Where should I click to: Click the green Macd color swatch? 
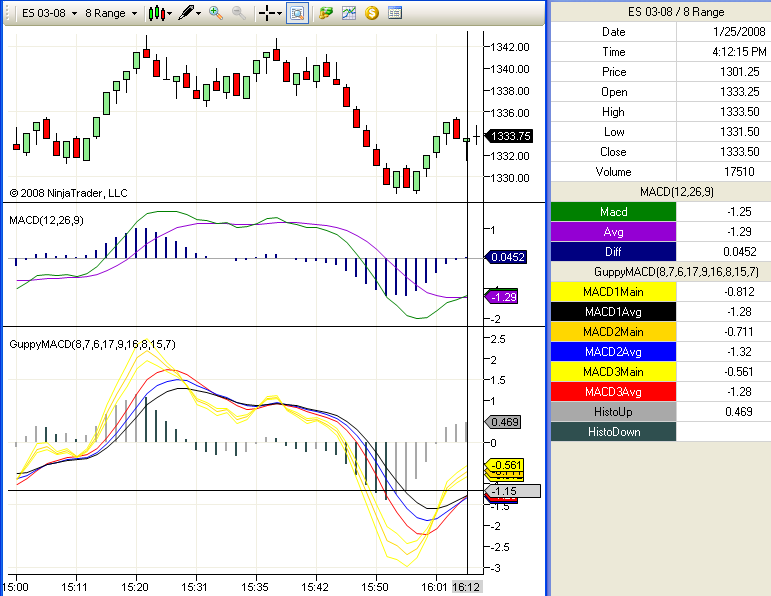tap(614, 212)
